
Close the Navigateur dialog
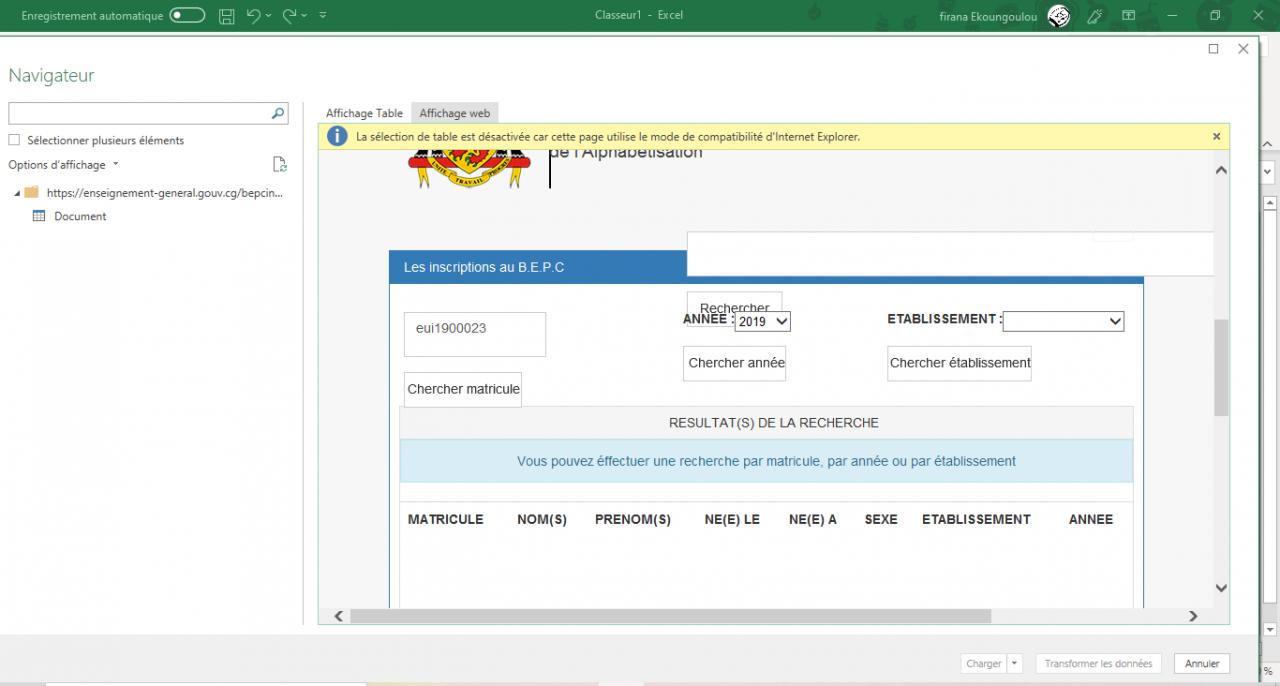[1243, 48]
